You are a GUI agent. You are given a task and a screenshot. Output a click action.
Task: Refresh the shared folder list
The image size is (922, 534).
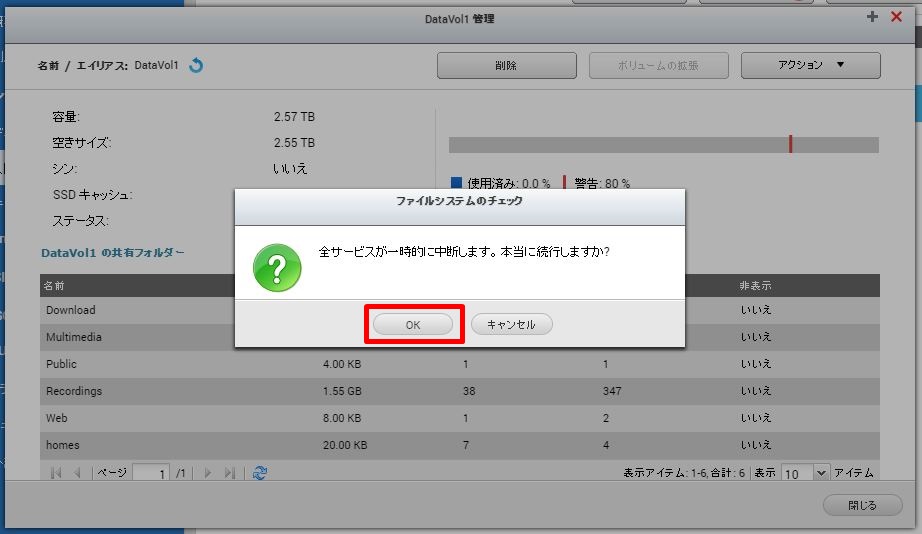(x=260, y=473)
